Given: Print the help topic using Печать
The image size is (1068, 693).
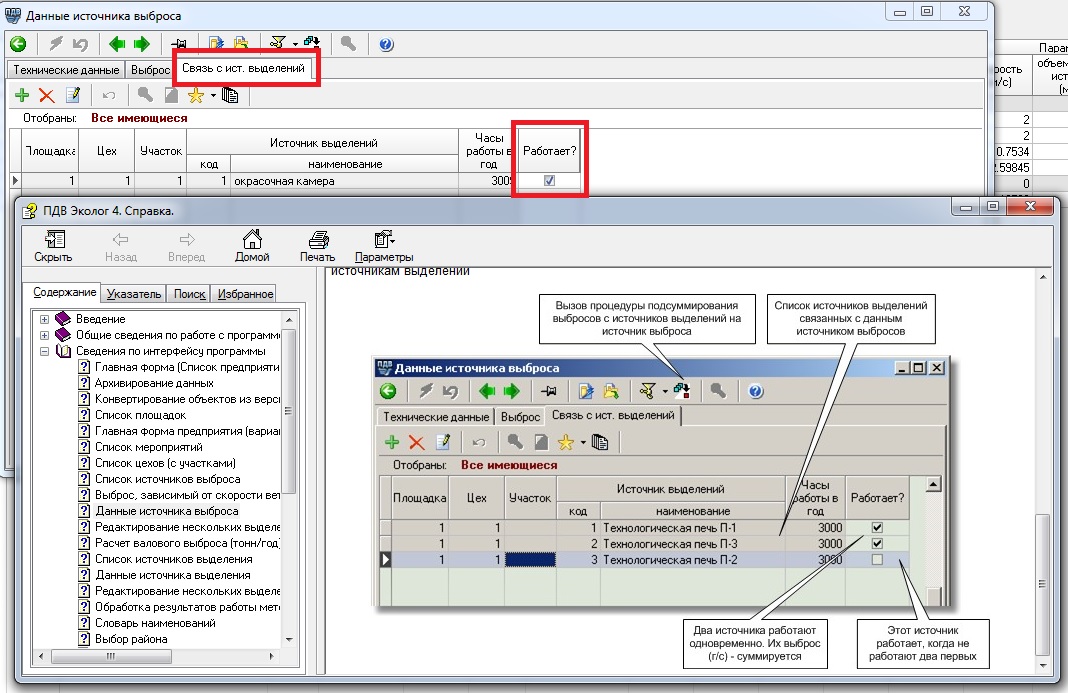Looking at the screenshot, I should (x=317, y=245).
